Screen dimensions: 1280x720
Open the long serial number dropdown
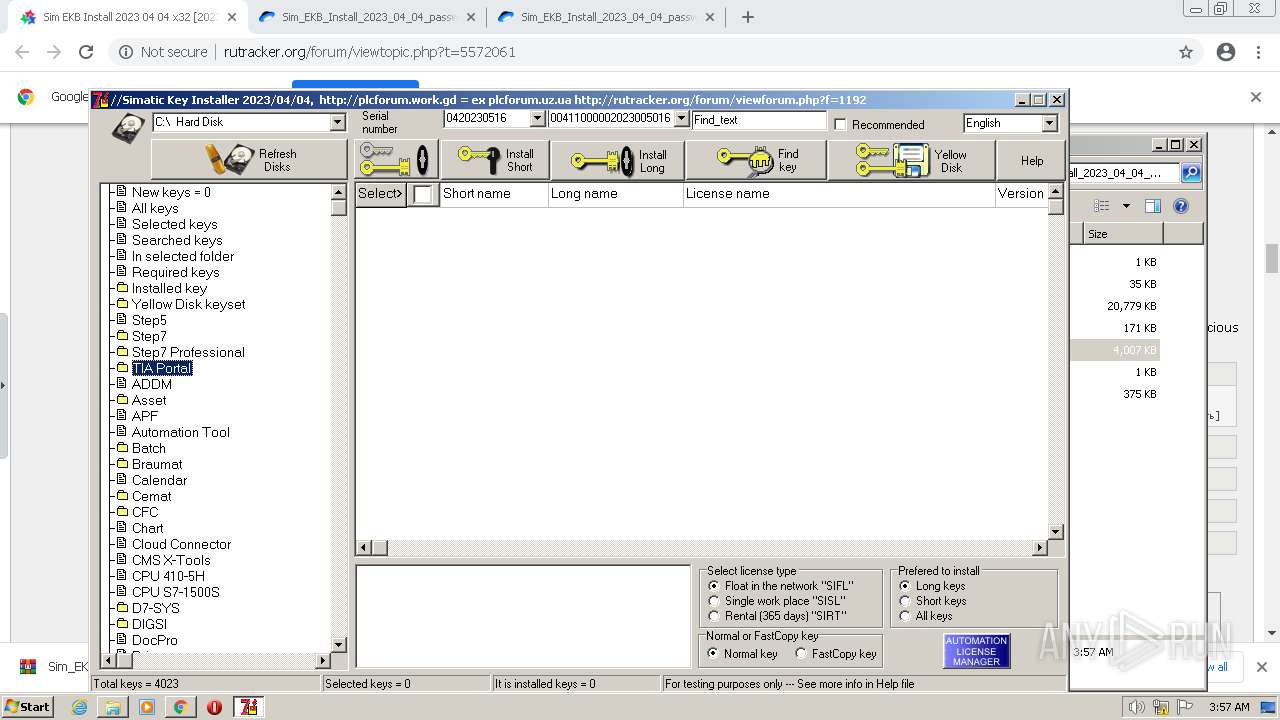point(682,119)
